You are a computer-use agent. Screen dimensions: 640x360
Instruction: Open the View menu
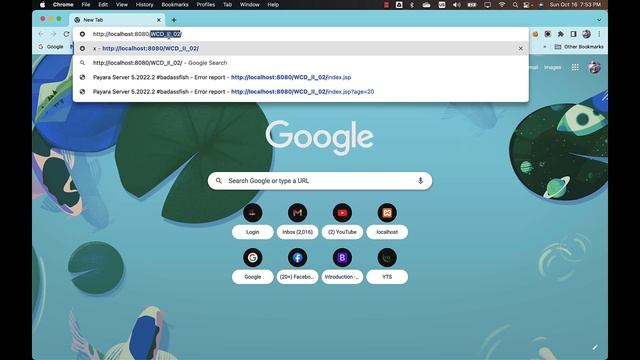coord(122,5)
